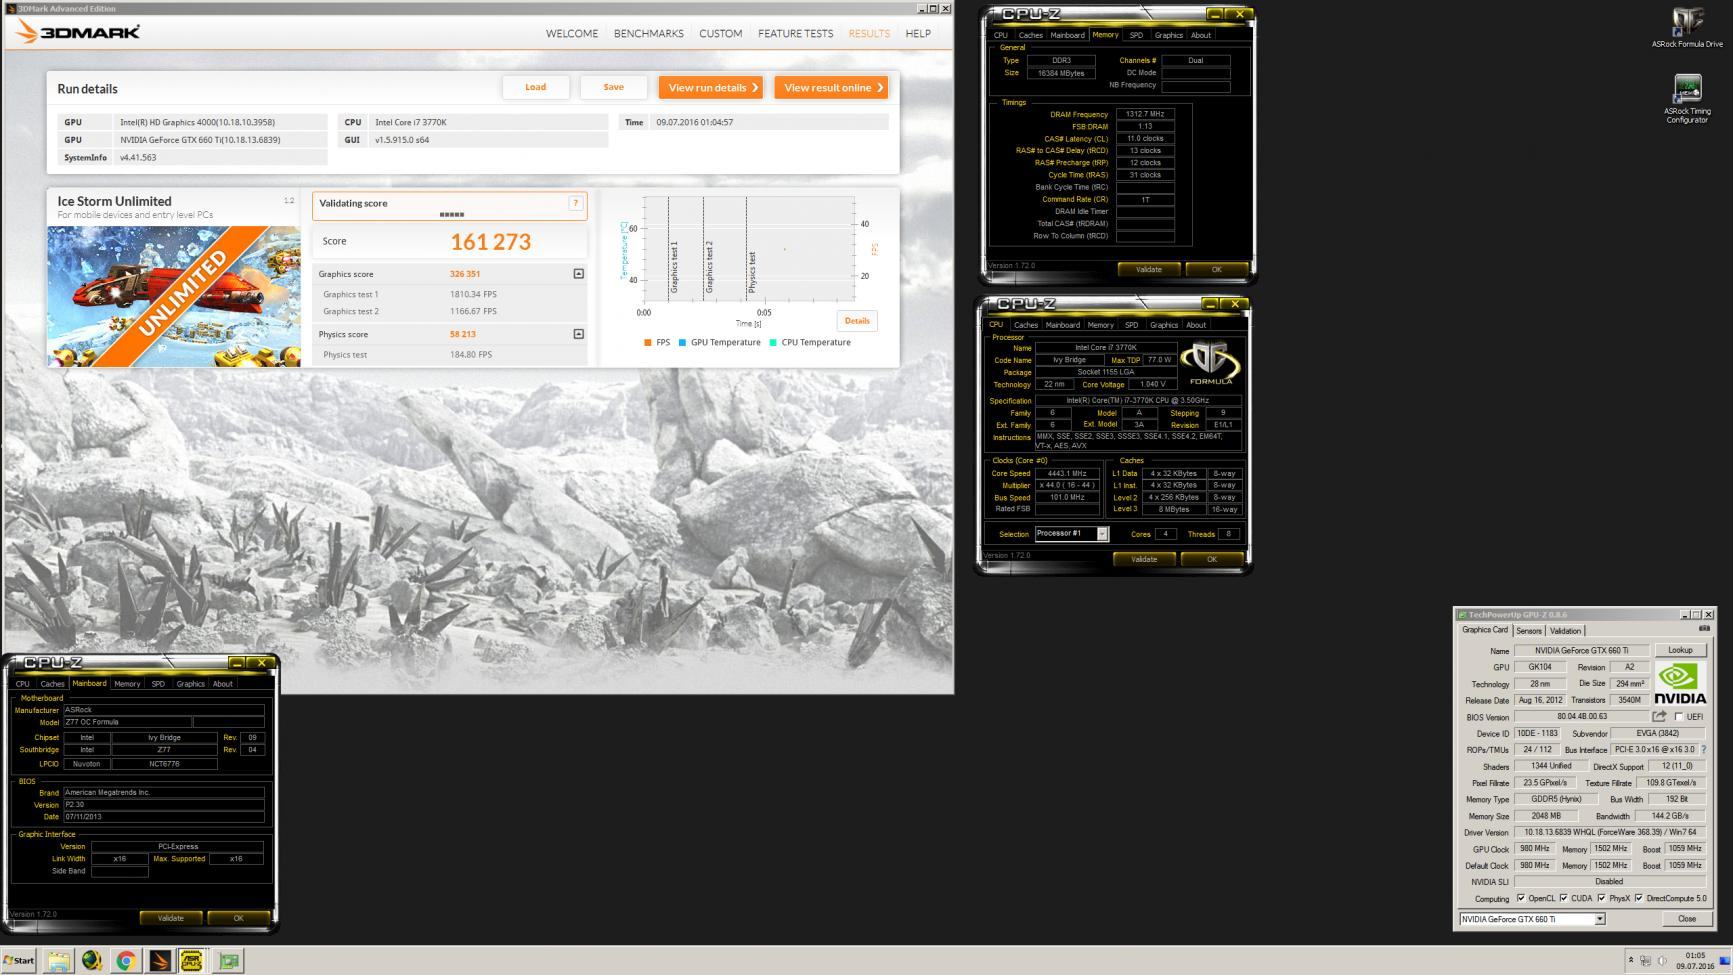Click the show desktop icon beside clock

1725,961
